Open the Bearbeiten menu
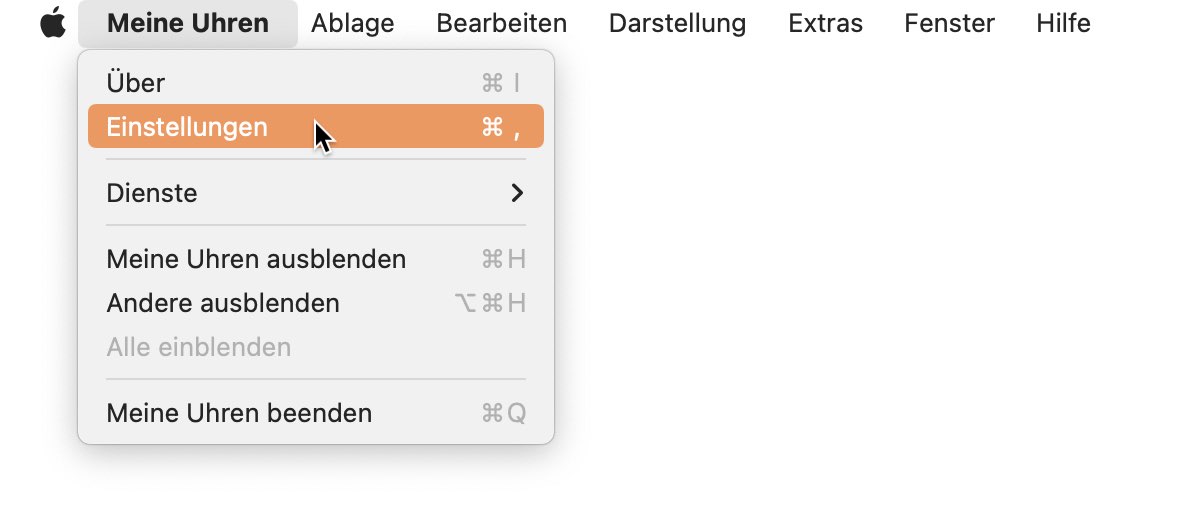Viewport: 1200px width, 506px height. pos(502,23)
